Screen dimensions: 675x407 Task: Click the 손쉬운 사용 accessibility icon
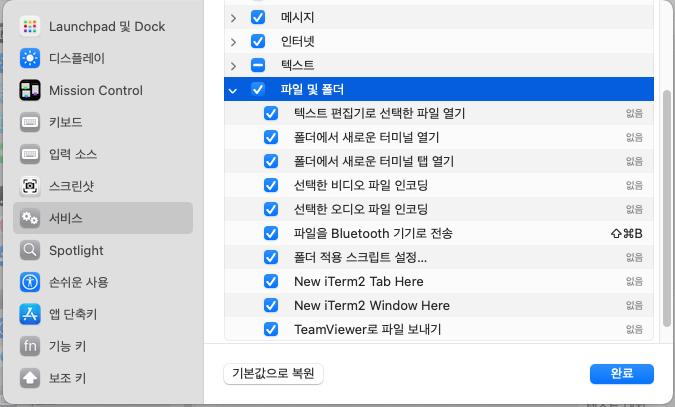[x=30, y=282]
